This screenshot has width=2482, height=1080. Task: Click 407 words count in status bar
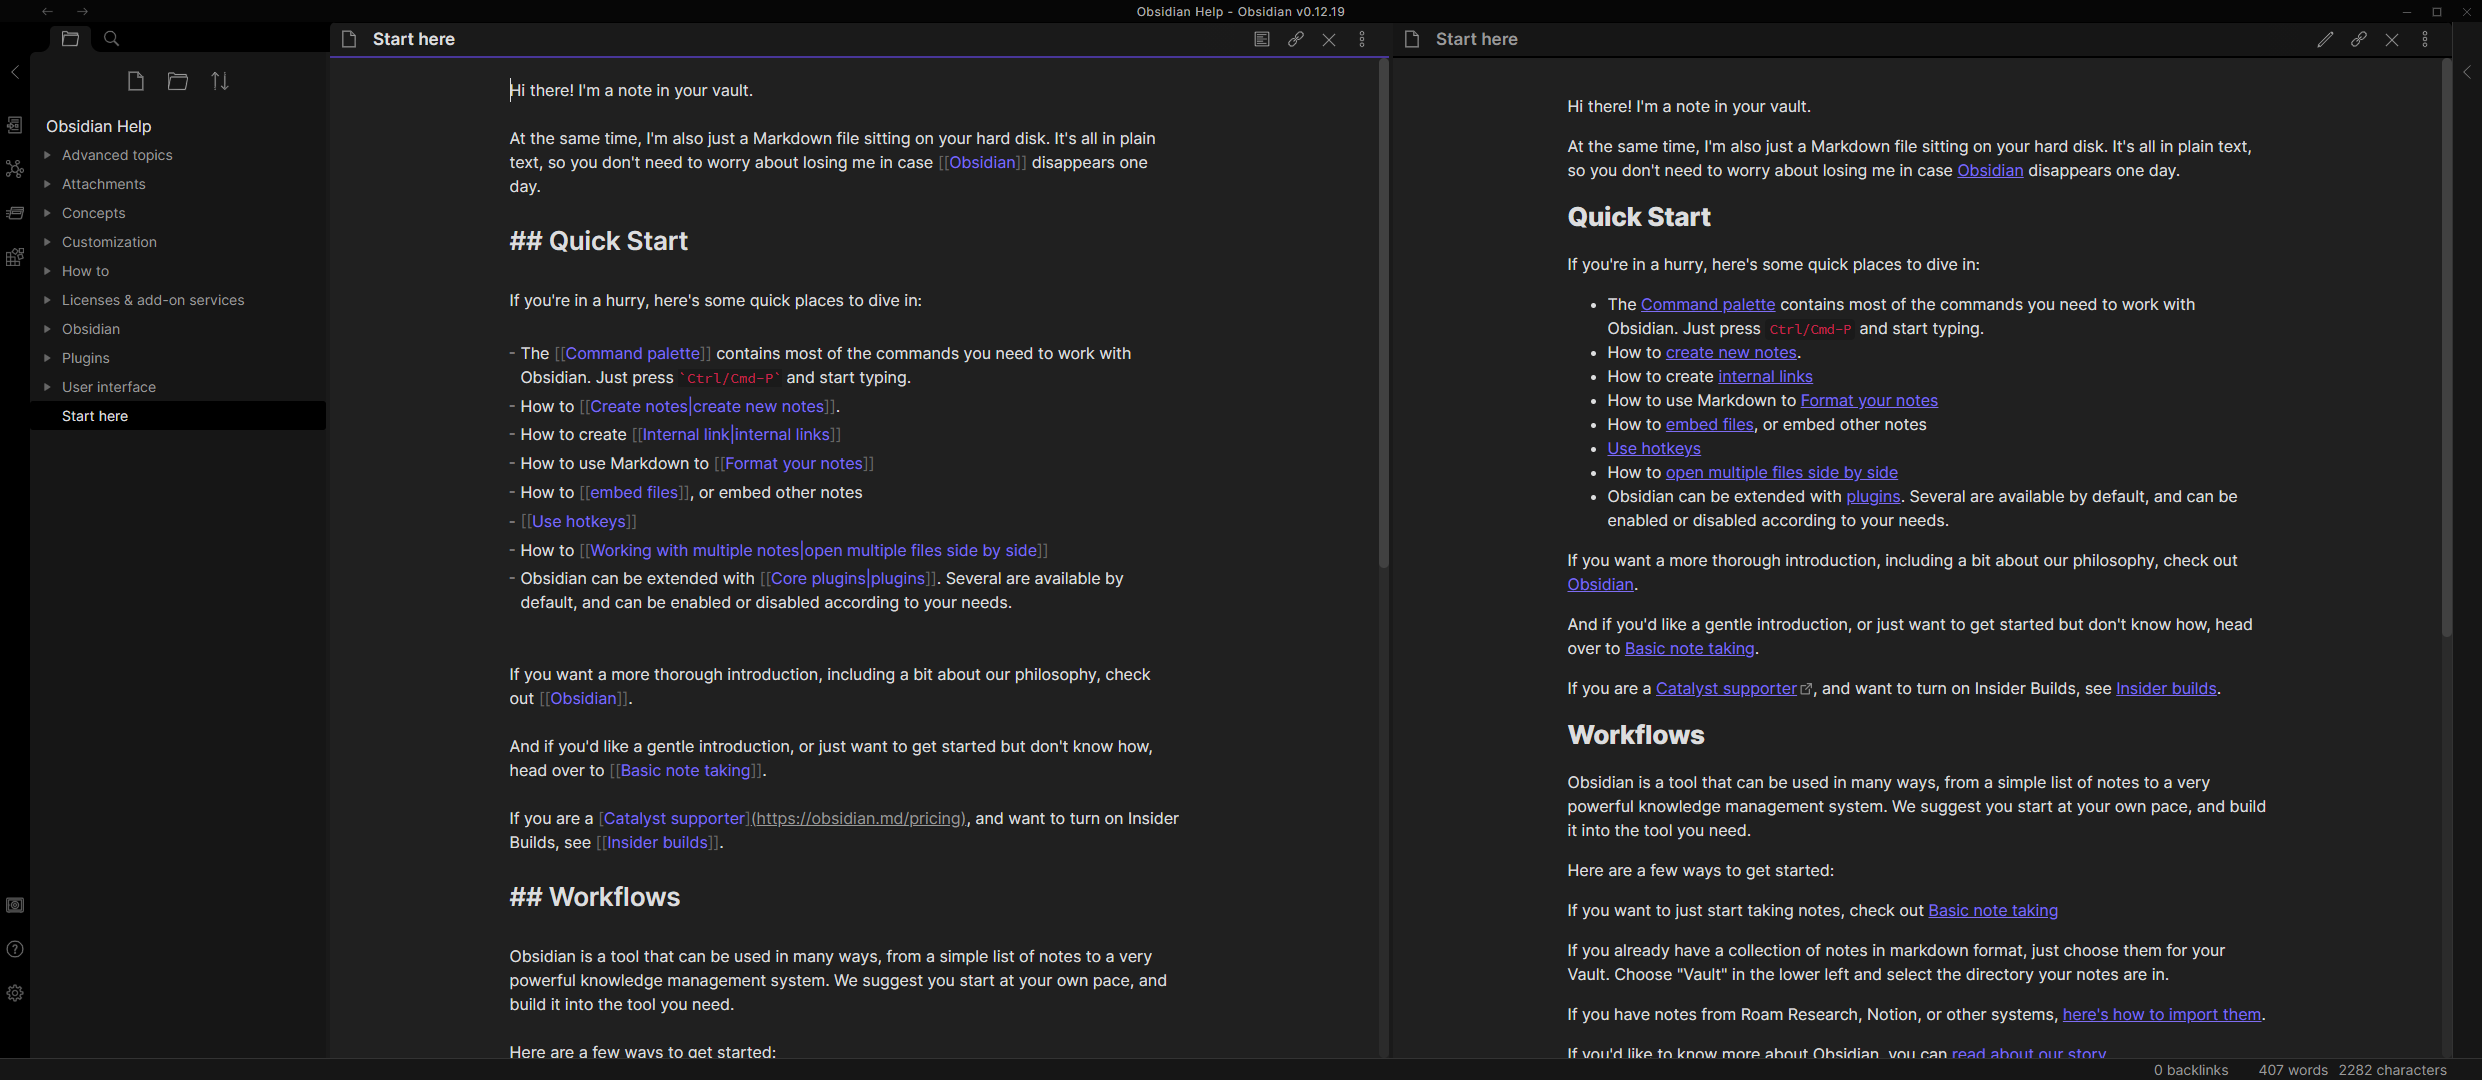click(2291, 1070)
